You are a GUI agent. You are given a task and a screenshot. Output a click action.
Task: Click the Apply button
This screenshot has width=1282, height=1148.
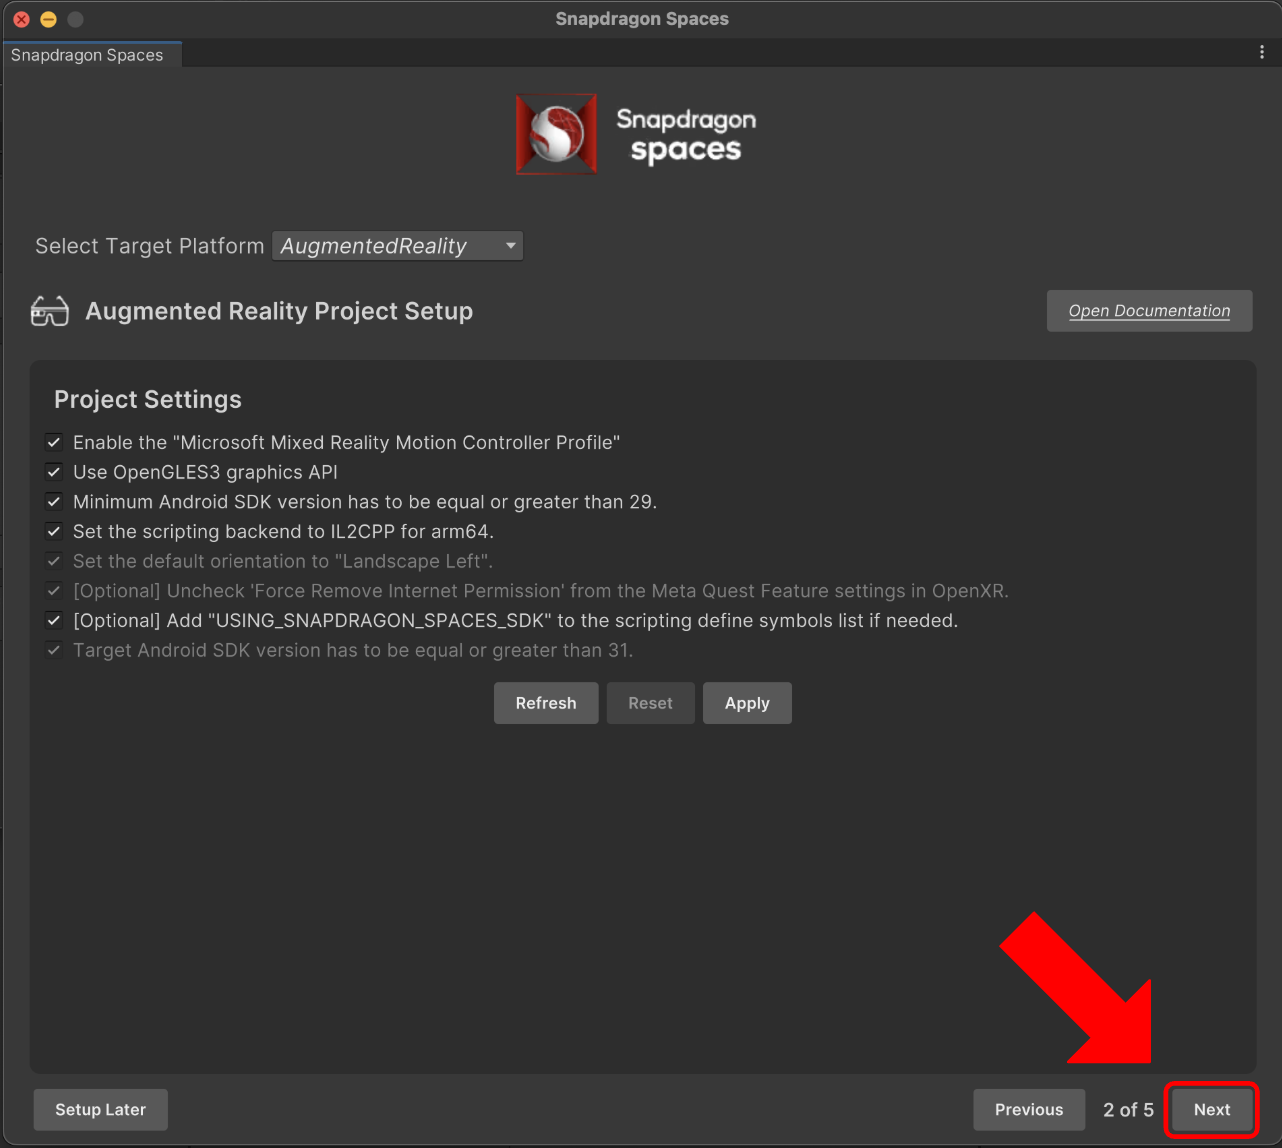[x=747, y=703]
